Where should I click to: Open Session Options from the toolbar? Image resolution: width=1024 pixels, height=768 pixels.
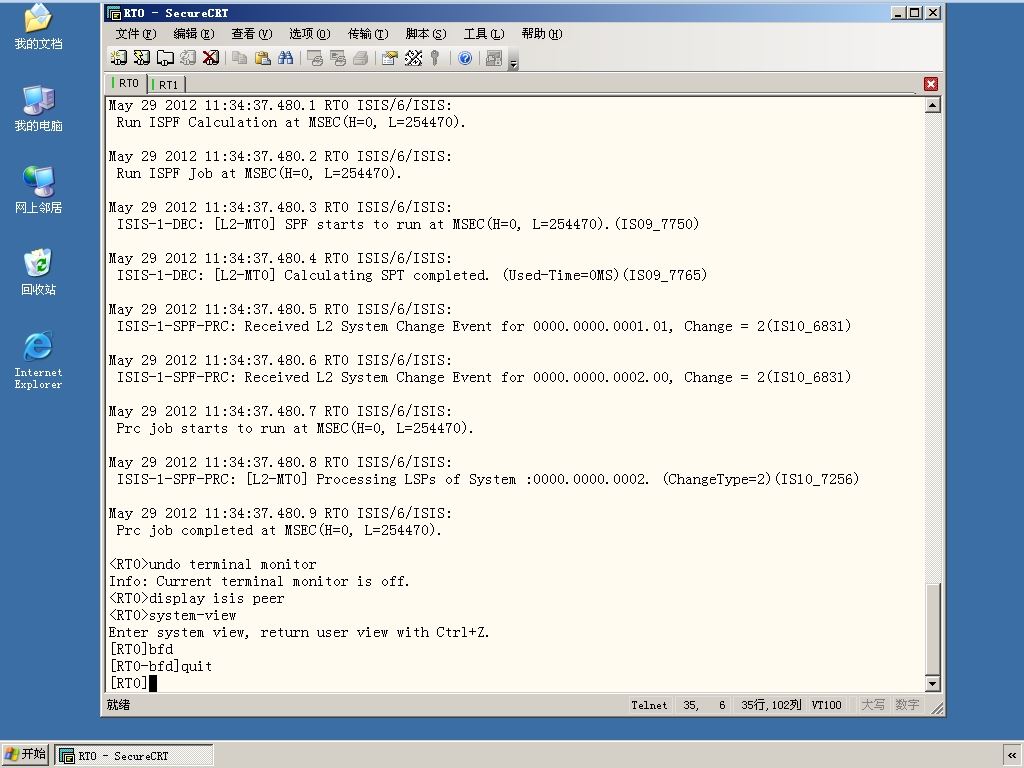click(390, 58)
